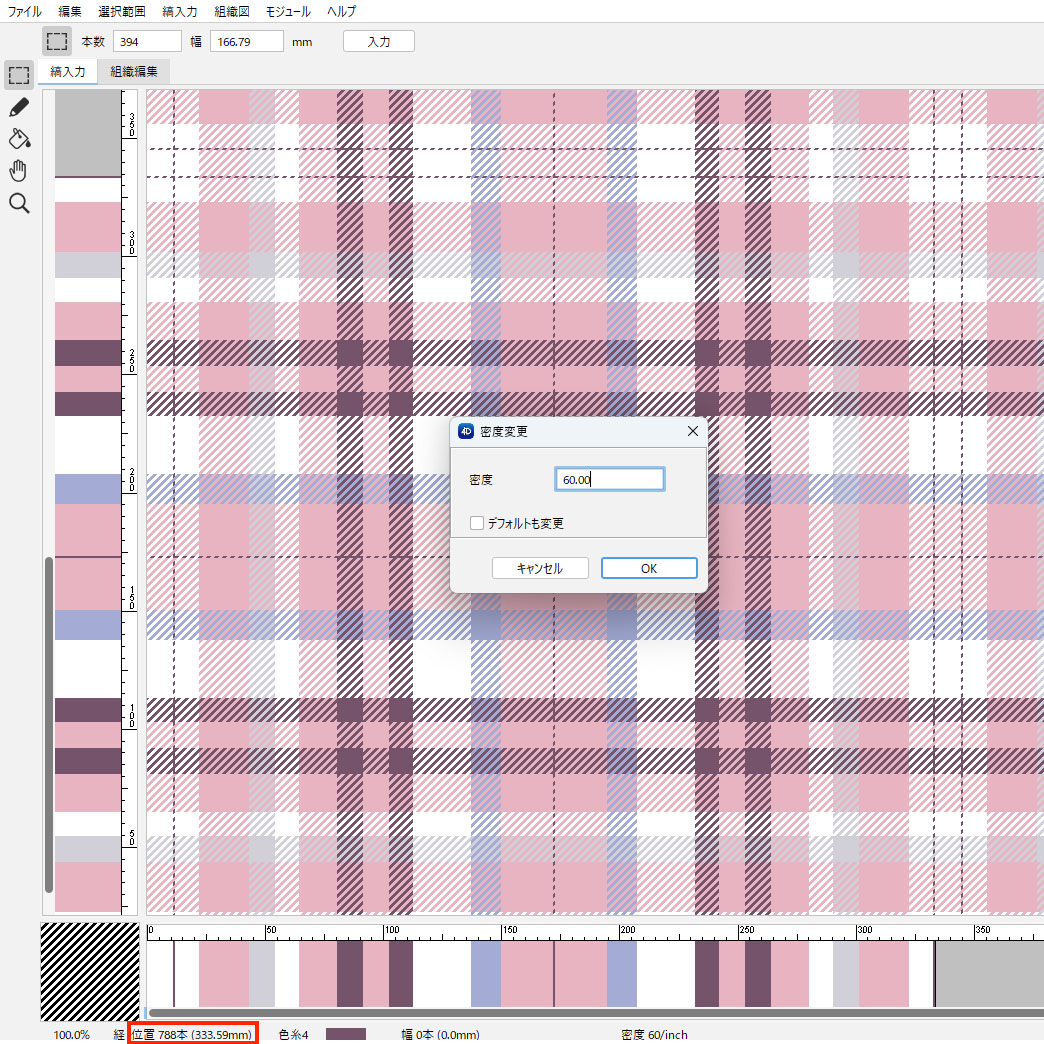
Task: Select the magnifier zoom tool
Action: click(19, 204)
